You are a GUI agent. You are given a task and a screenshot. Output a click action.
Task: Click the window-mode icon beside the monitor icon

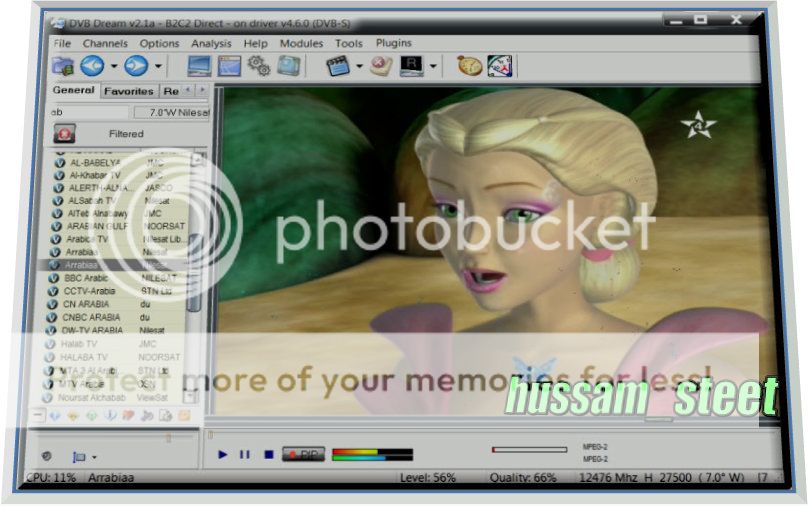tap(229, 66)
